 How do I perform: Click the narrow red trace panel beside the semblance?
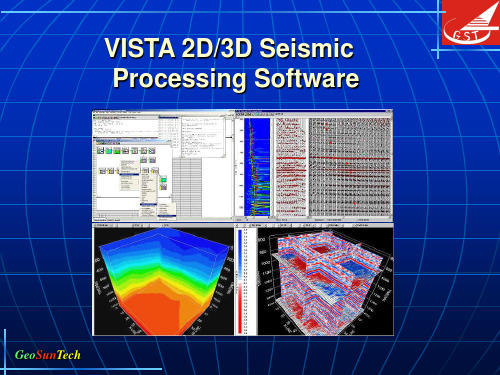click(x=290, y=167)
